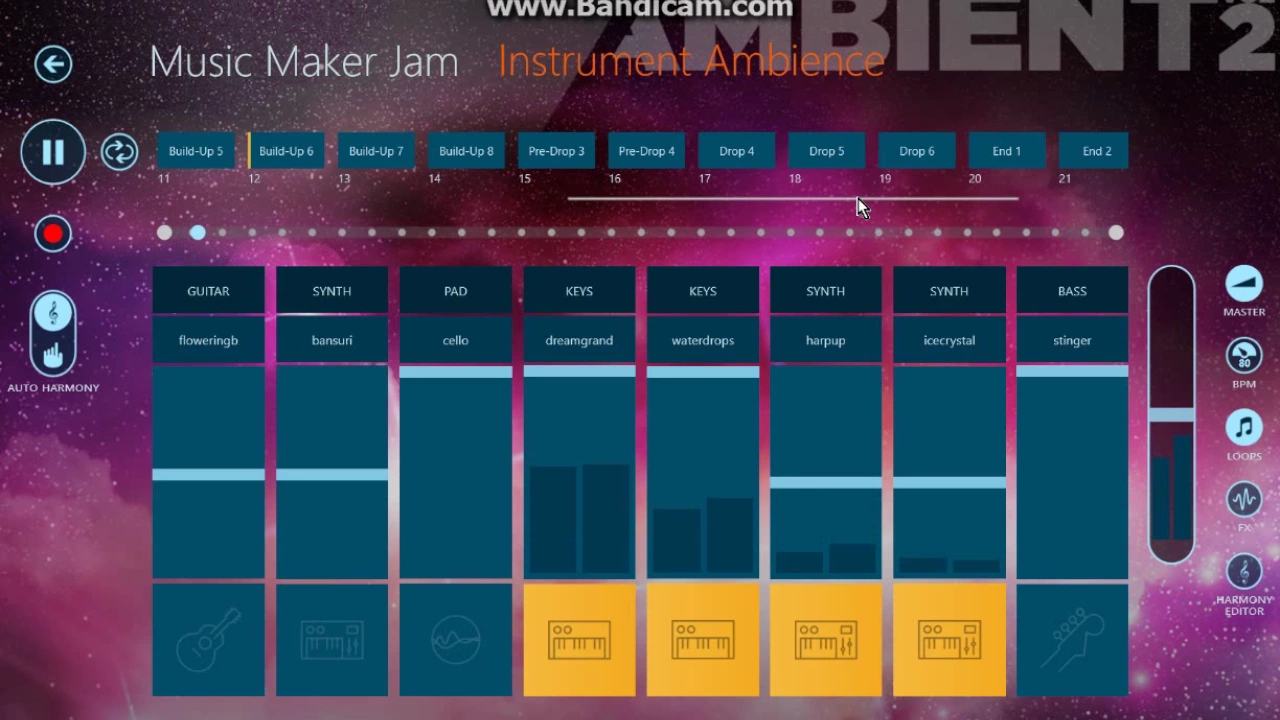The width and height of the screenshot is (1280, 720).
Task: Change the PAD instrument type
Action: click(x=455, y=291)
